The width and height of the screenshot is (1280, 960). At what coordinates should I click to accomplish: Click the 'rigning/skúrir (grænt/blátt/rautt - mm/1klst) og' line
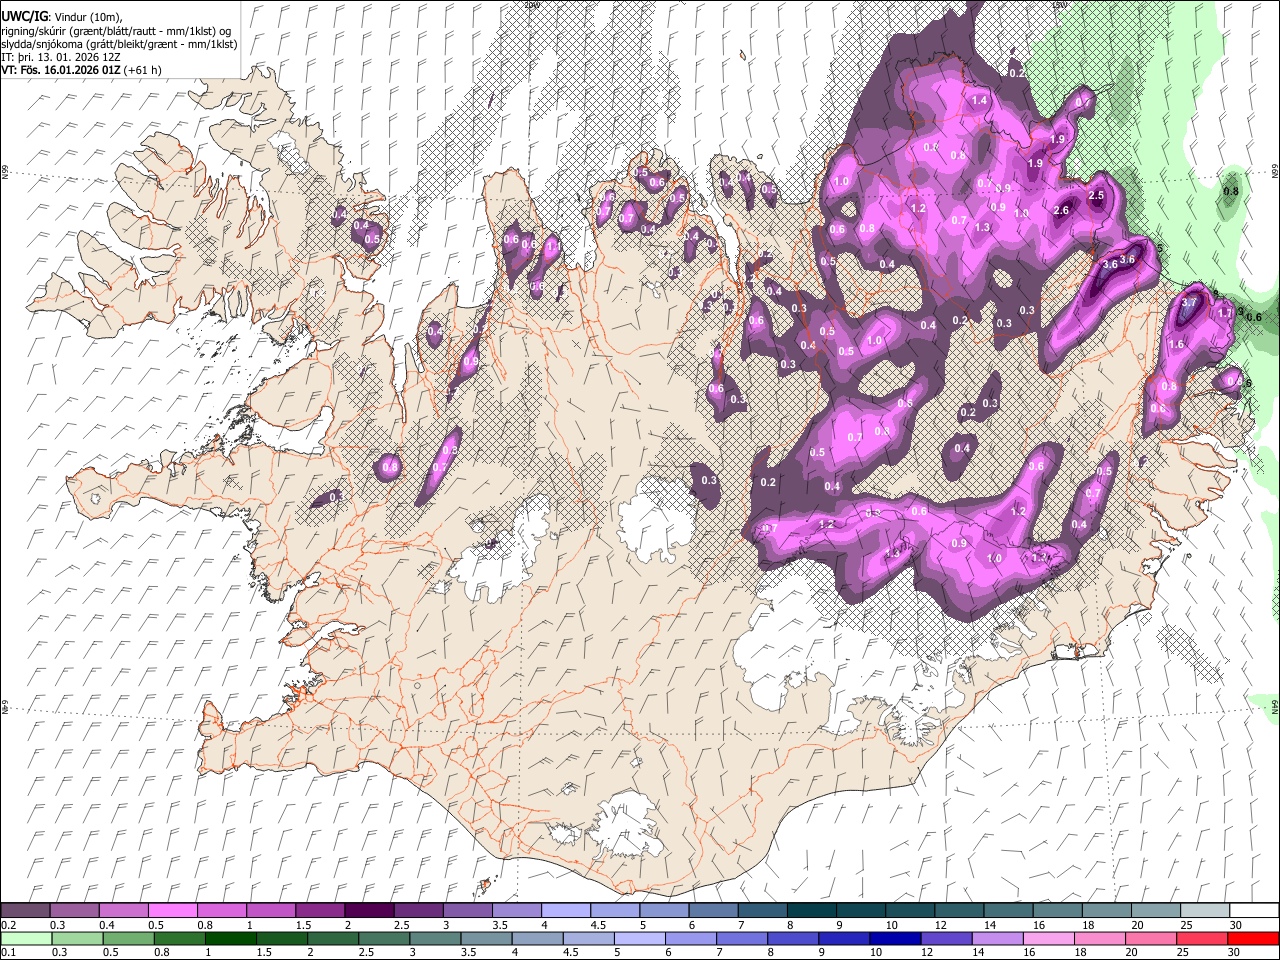coord(118,30)
